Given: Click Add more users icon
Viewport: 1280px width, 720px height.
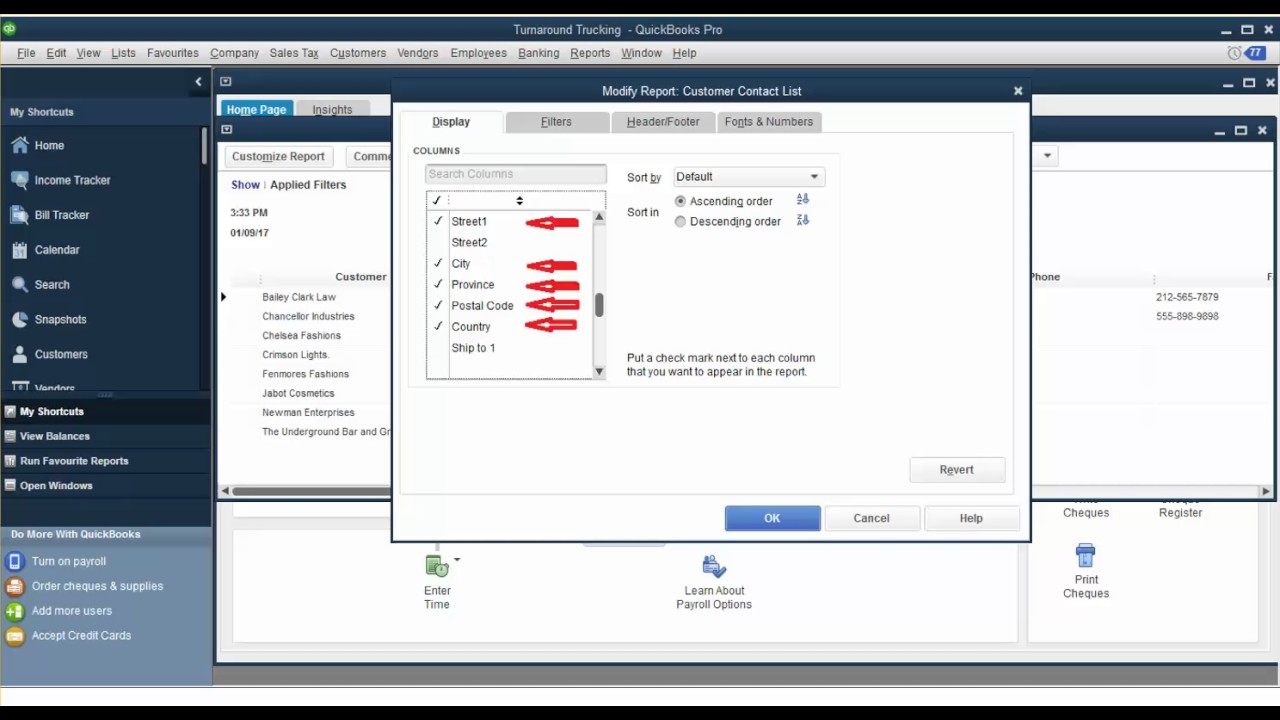Looking at the screenshot, I should click(x=15, y=611).
